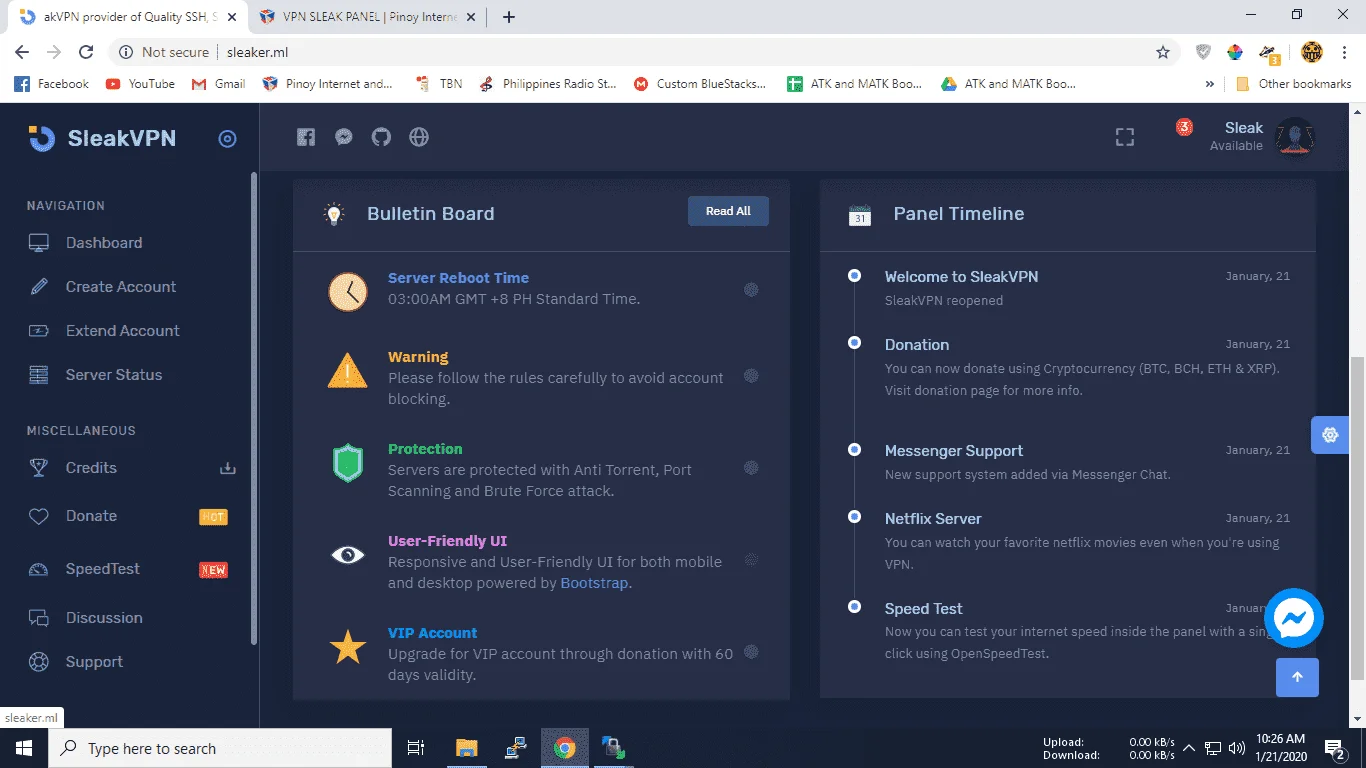The width and height of the screenshot is (1366, 768).
Task: Toggle fullscreen with the expand icon
Action: (x=1125, y=137)
